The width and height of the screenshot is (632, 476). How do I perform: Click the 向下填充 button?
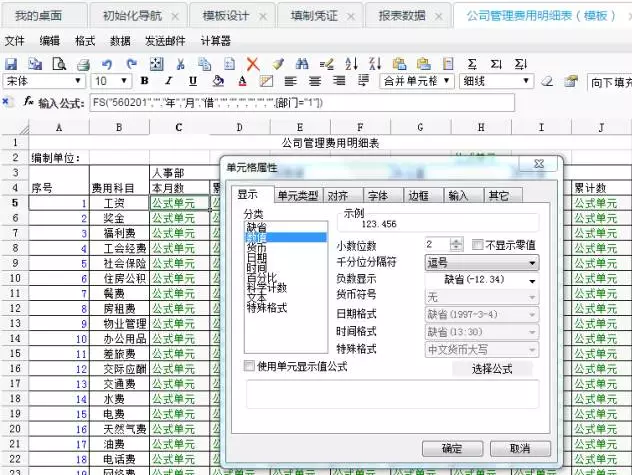(x=610, y=82)
